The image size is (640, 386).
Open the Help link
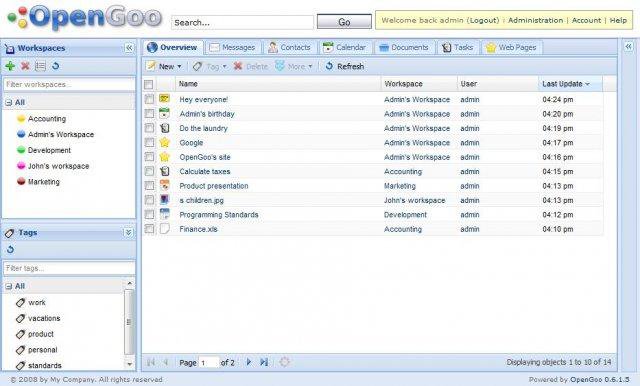point(618,20)
